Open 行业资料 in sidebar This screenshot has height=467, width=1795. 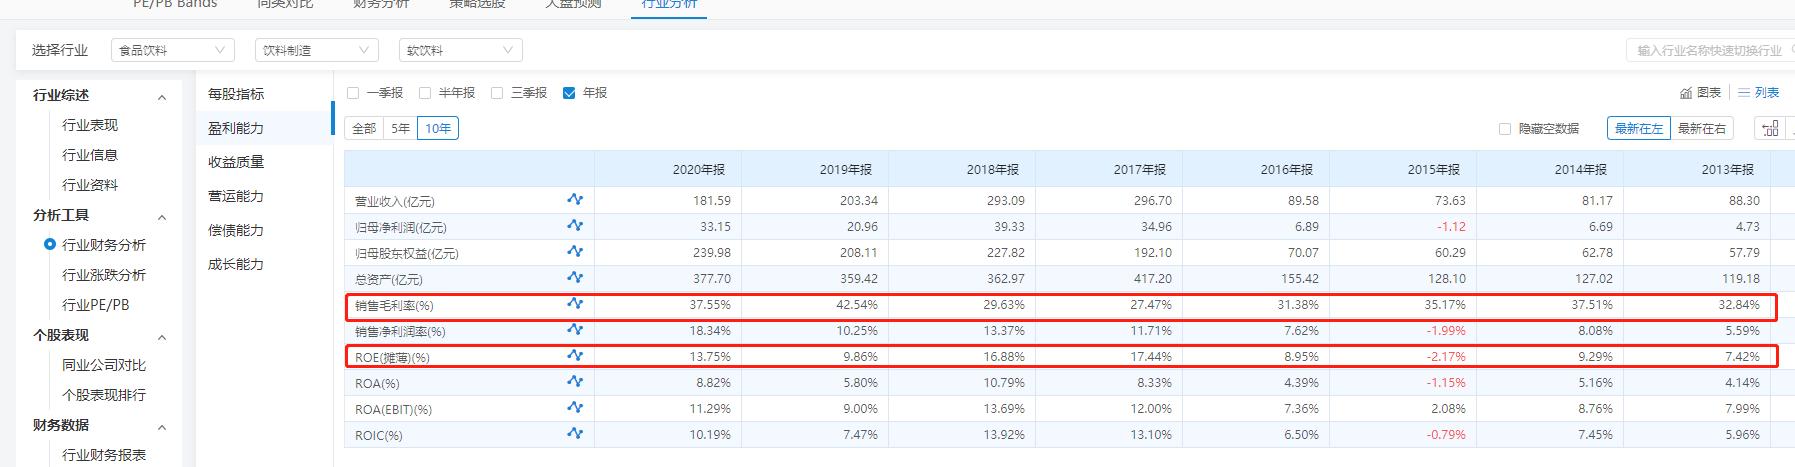point(90,185)
